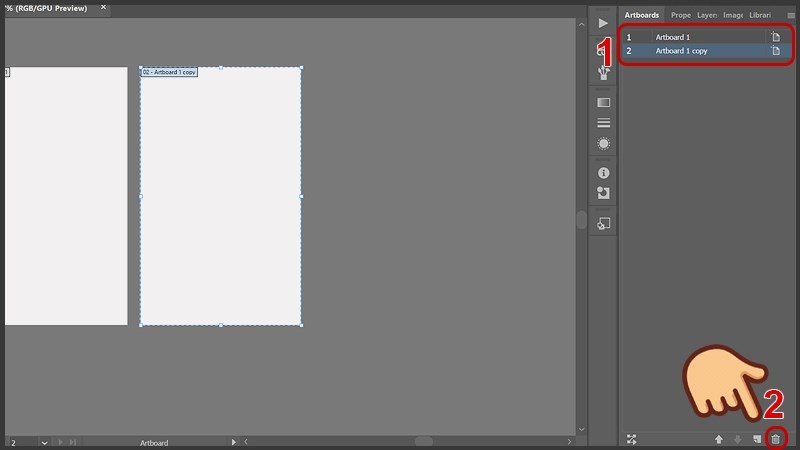This screenshot has height=450, width=800.
Task: Open the Gradient panel icon
Action: 603,102
